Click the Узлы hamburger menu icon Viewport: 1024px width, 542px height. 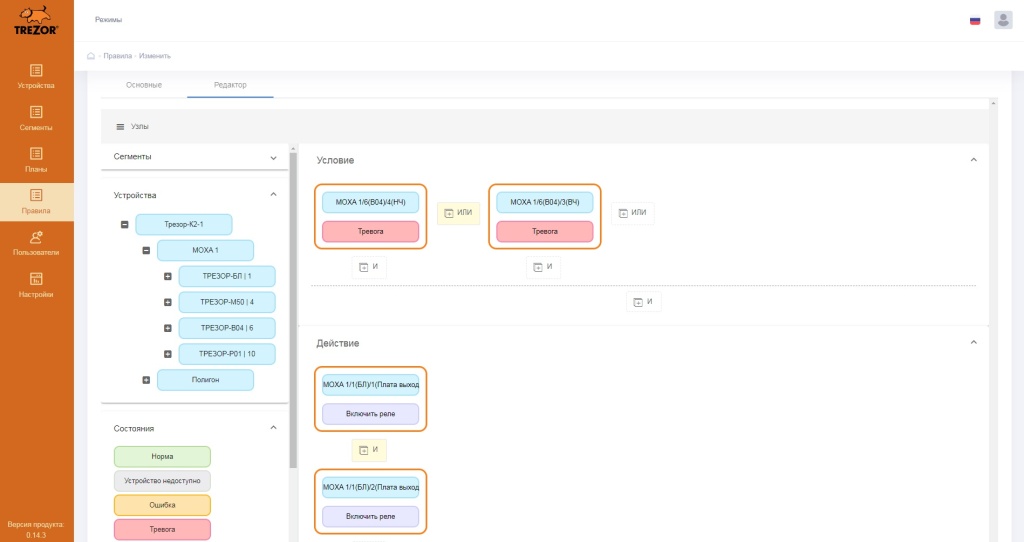[120, 127]
